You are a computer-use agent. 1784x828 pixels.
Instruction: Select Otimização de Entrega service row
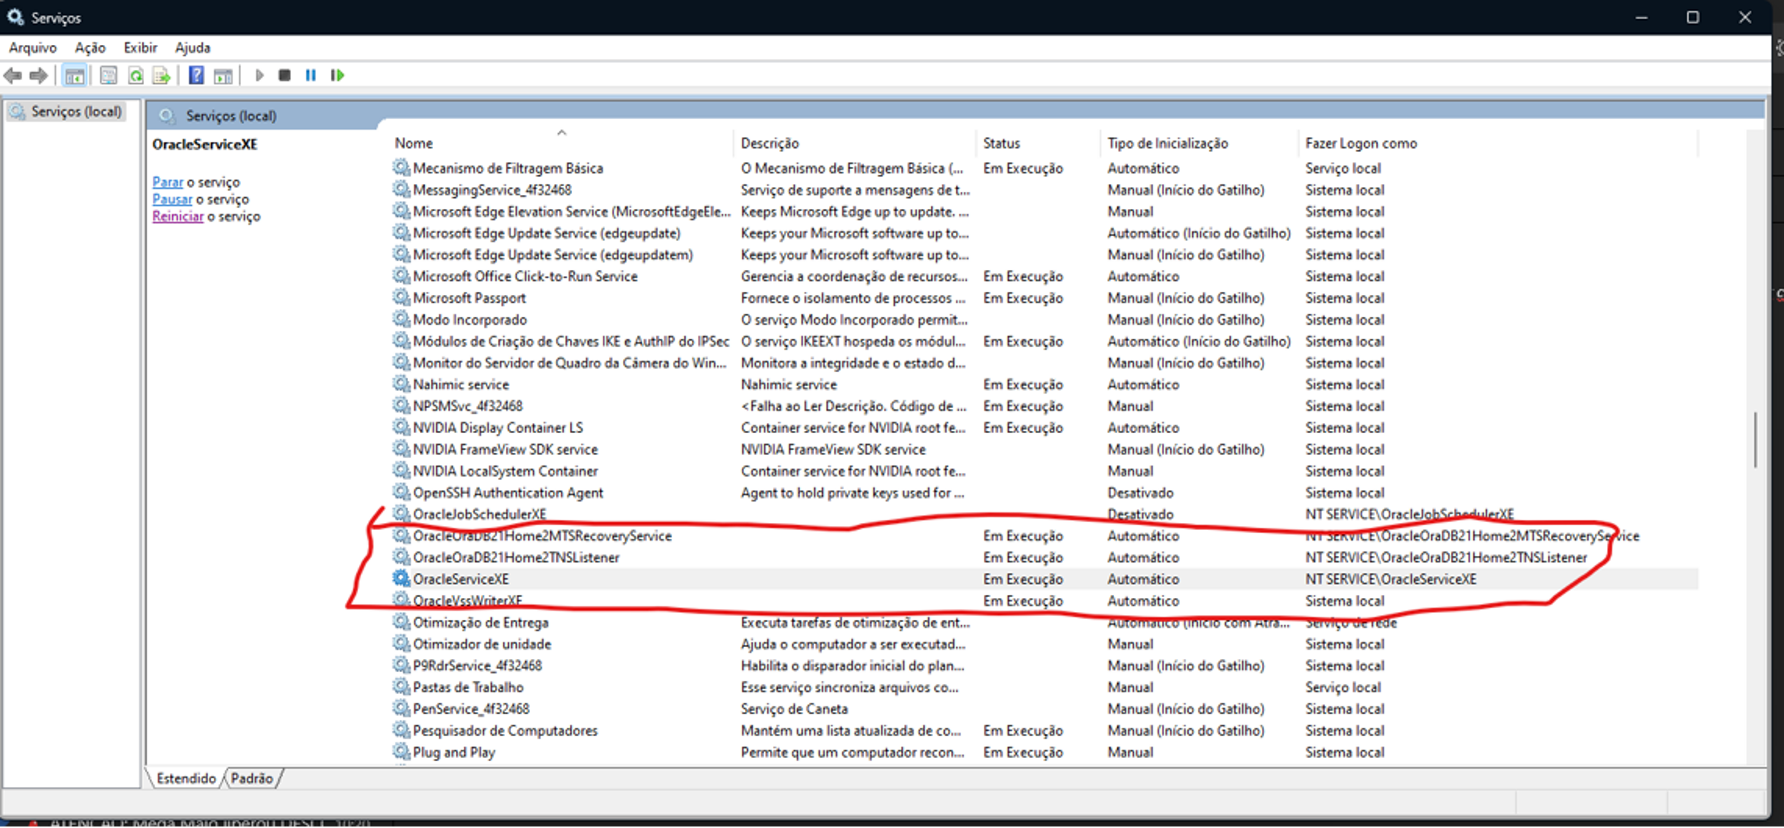click(1044, 622)
